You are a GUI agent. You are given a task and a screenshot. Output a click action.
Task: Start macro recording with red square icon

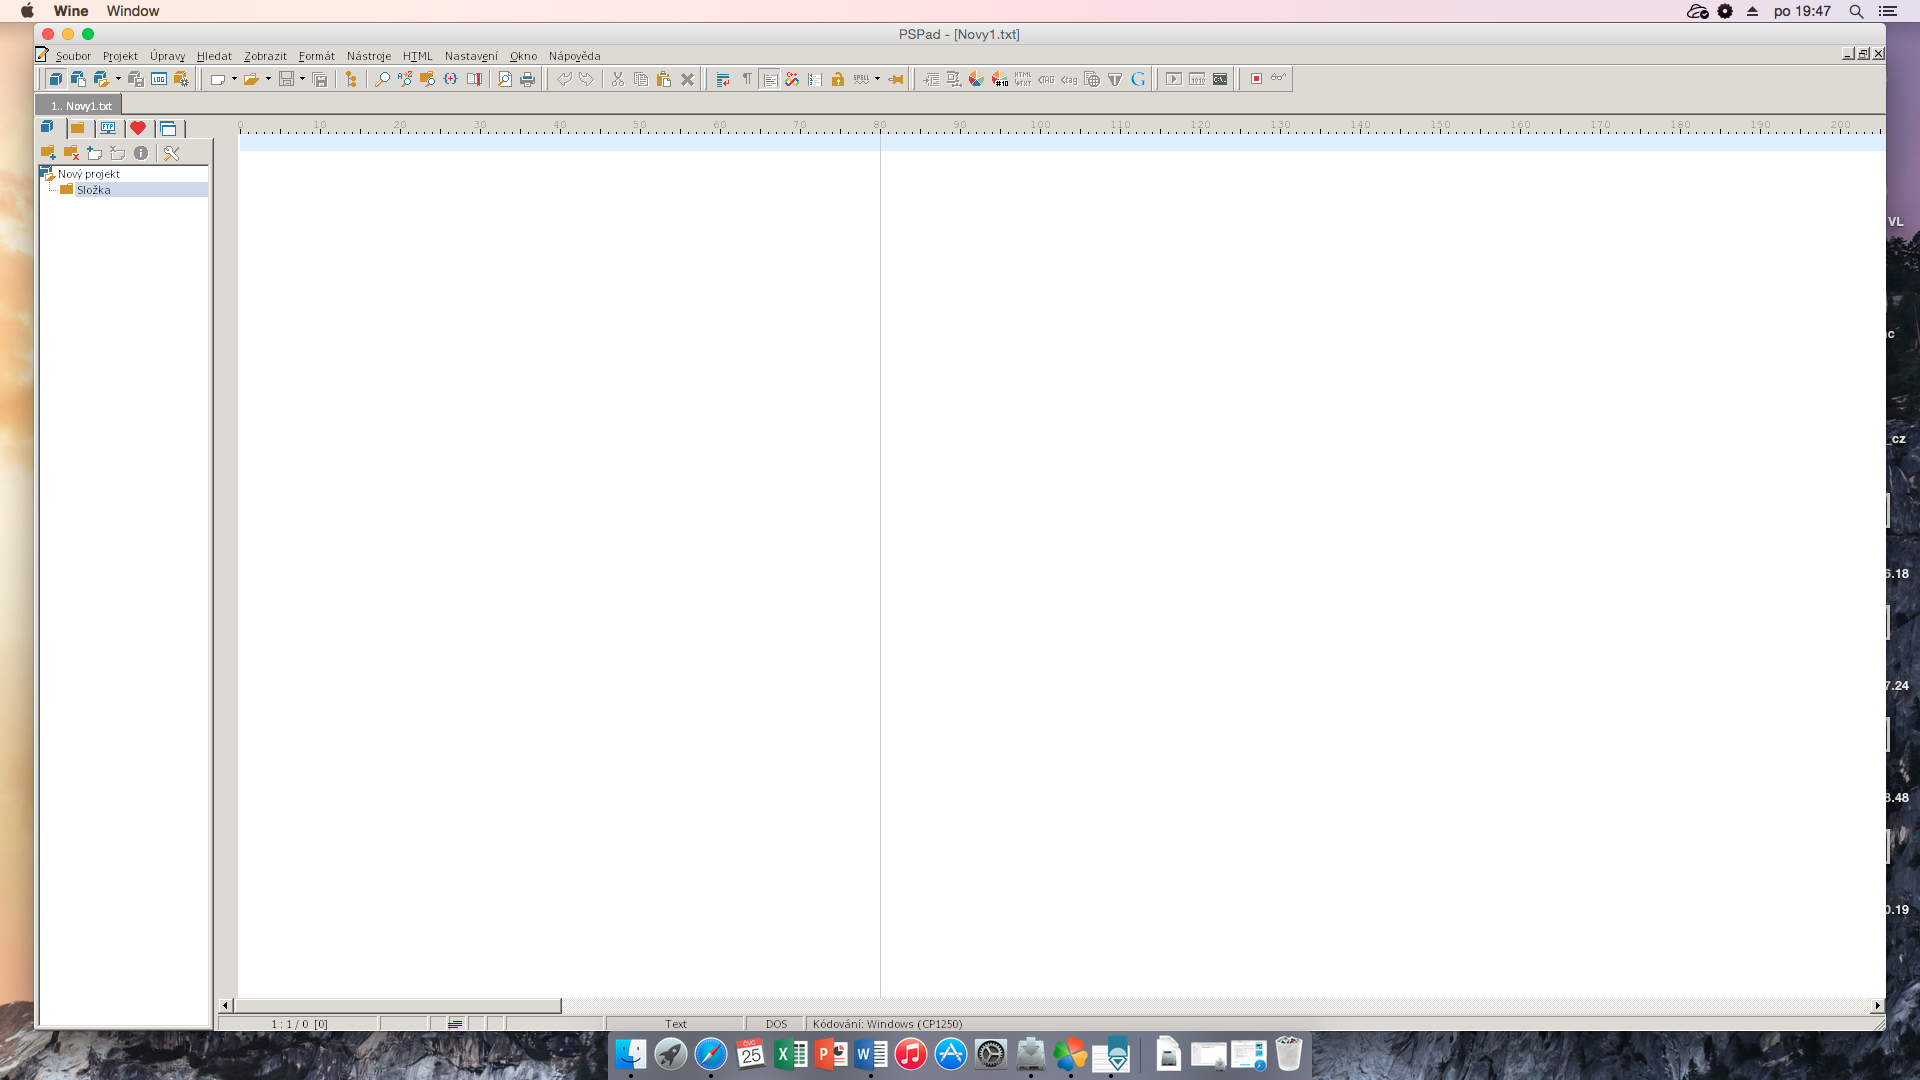1256,79
